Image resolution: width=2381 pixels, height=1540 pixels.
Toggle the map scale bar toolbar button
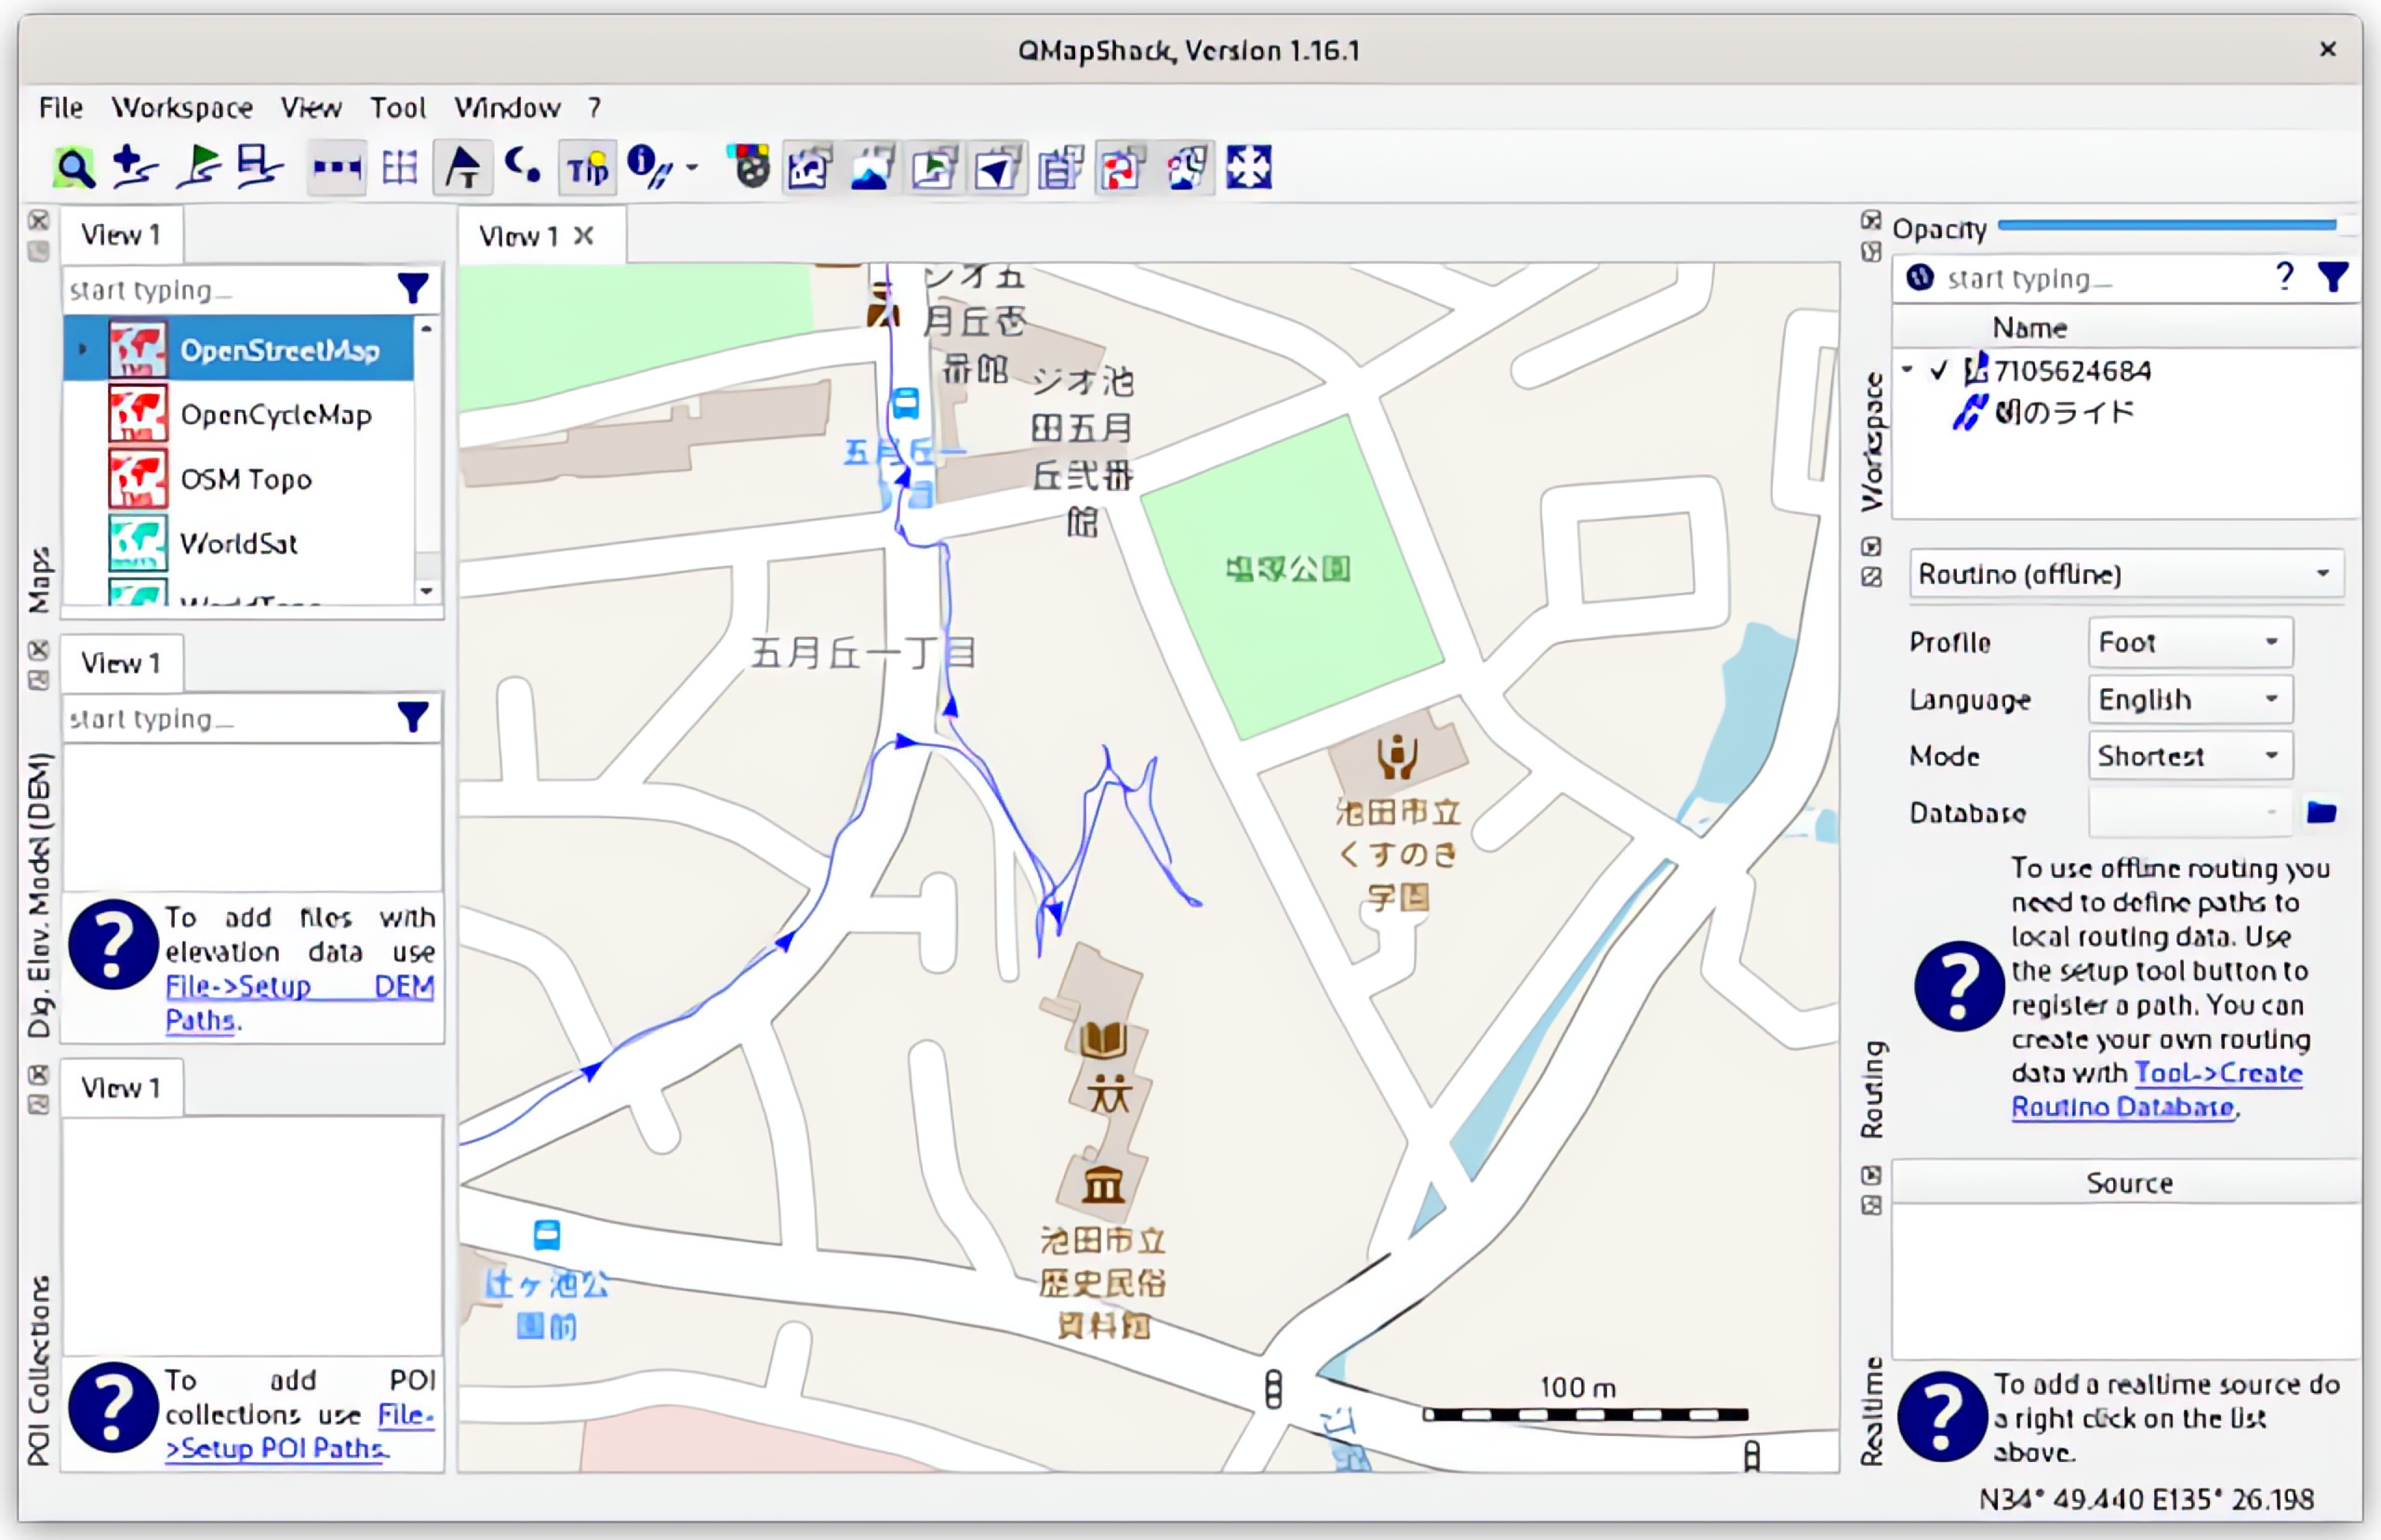336,167
